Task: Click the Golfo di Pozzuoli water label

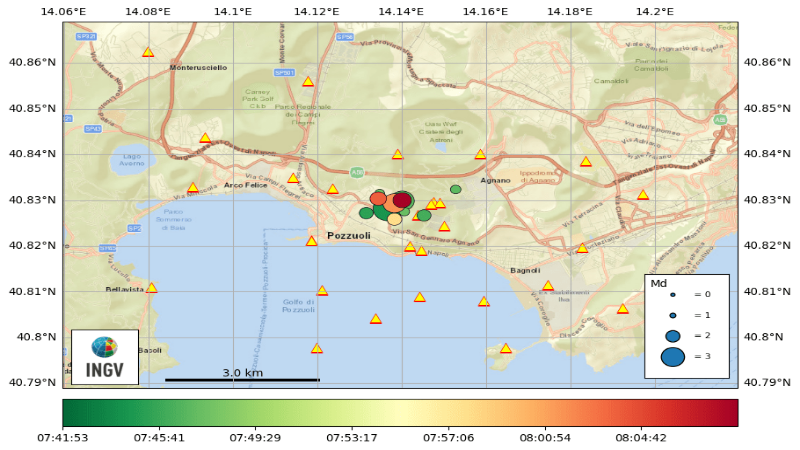Action: pos(298,306)
